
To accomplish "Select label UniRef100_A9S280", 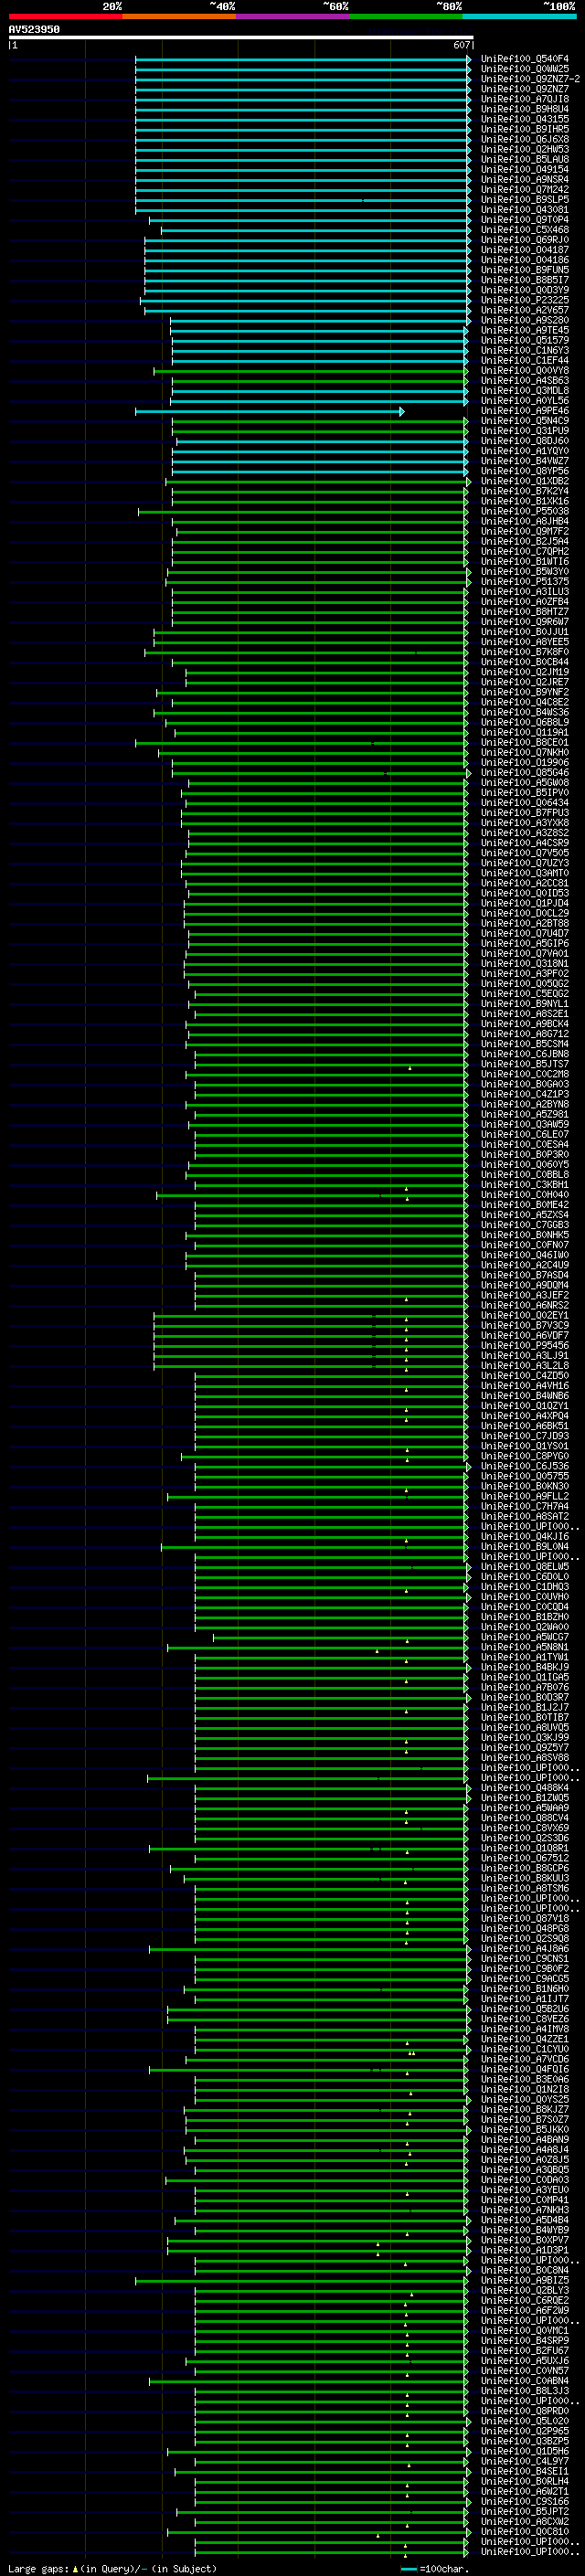I will (525, 320).
